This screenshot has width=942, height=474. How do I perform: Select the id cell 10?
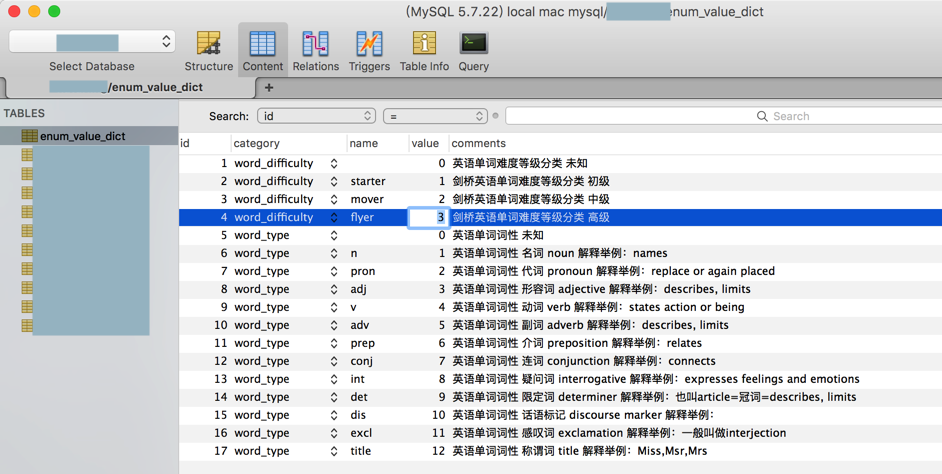(x=221, y=326)
